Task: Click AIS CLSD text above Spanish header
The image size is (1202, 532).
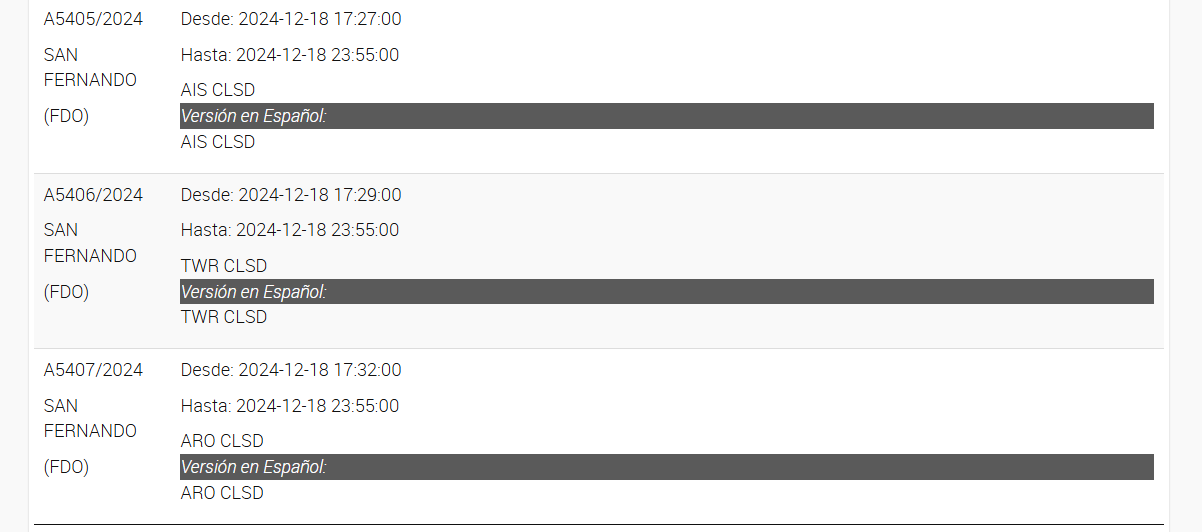Action: pyautogui.click(x=218, y=90)
